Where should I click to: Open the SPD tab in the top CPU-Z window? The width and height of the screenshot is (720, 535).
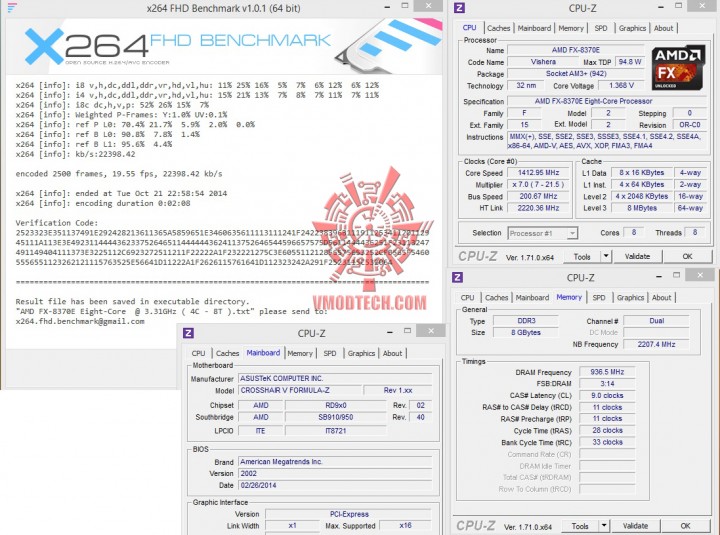601,28
